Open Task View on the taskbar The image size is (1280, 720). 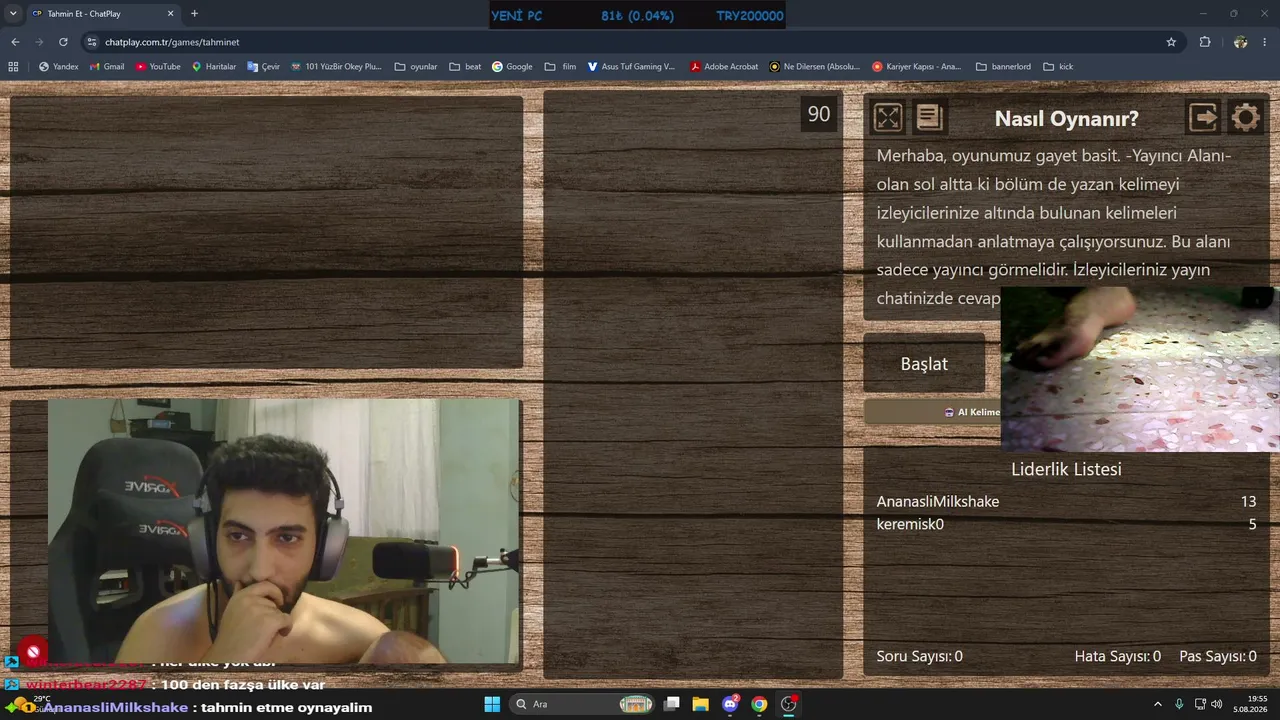[672, 704]
